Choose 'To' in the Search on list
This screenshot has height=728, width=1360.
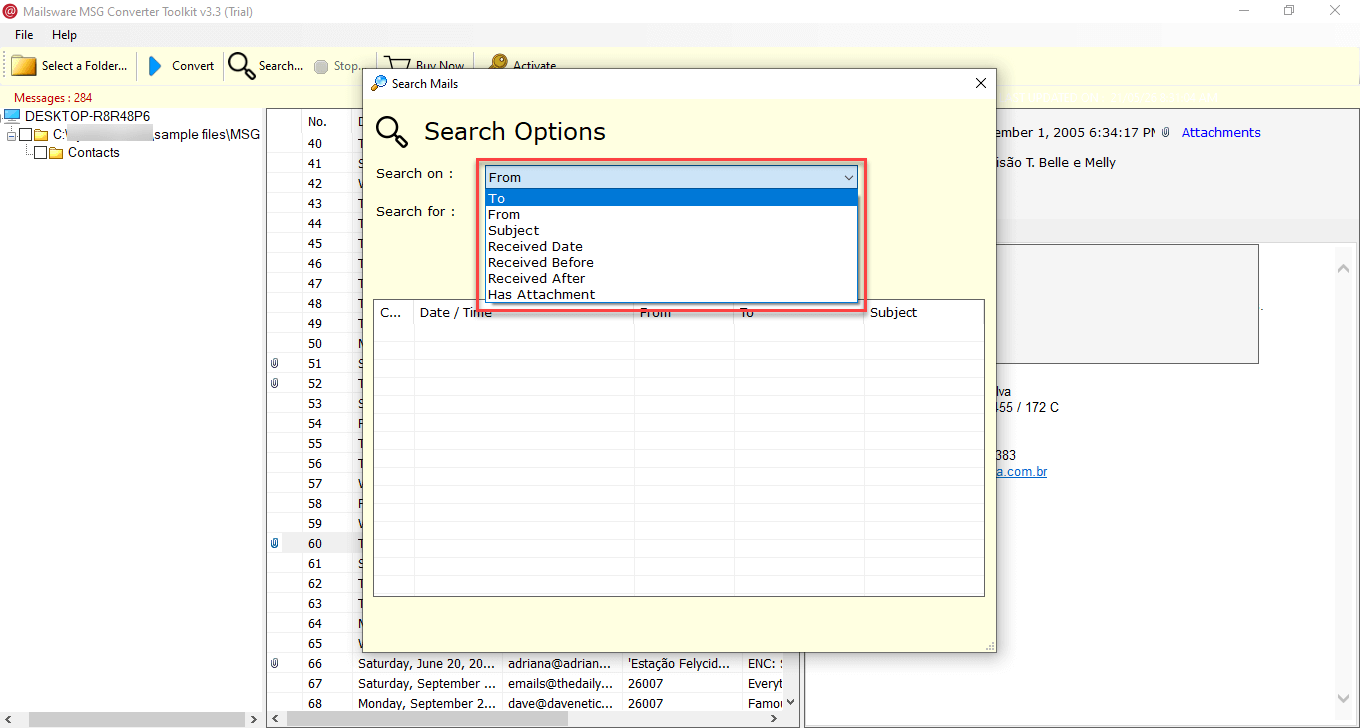tap(671, 198)
